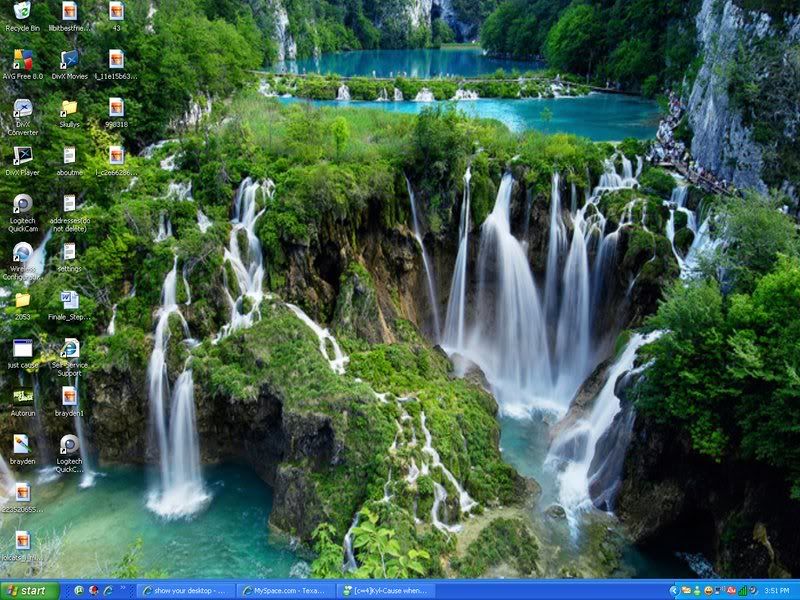Launch AVG Free 8.0 shortcut

22,60
